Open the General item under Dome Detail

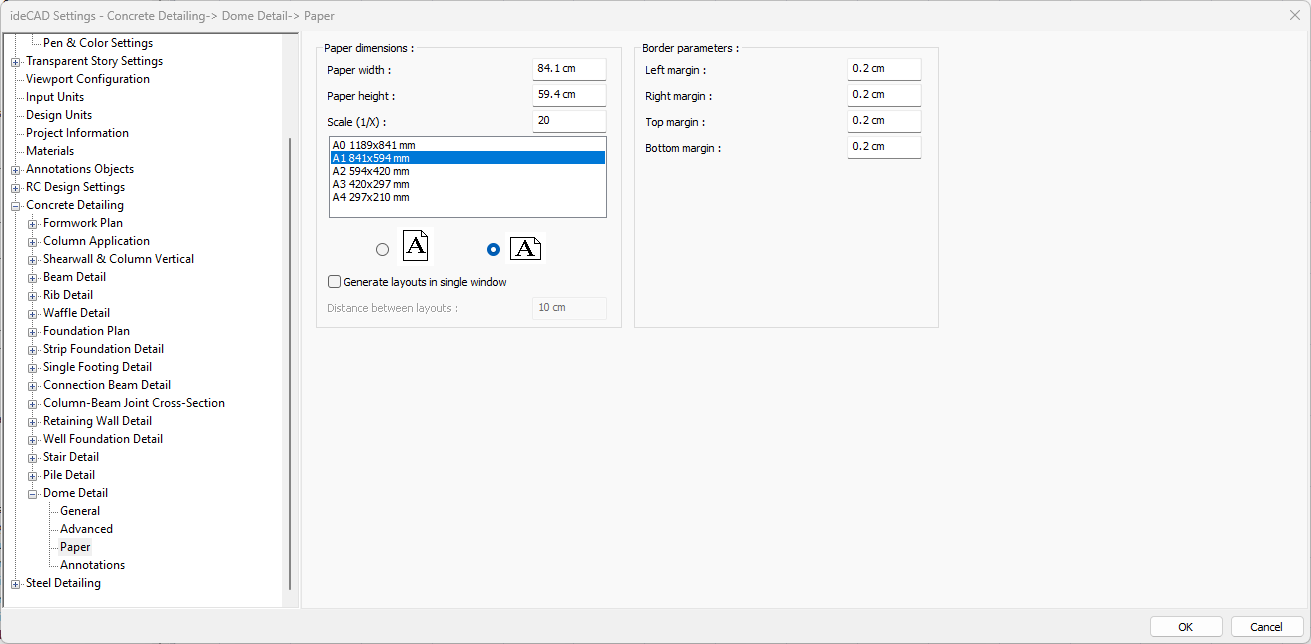(x=80, y=511)
